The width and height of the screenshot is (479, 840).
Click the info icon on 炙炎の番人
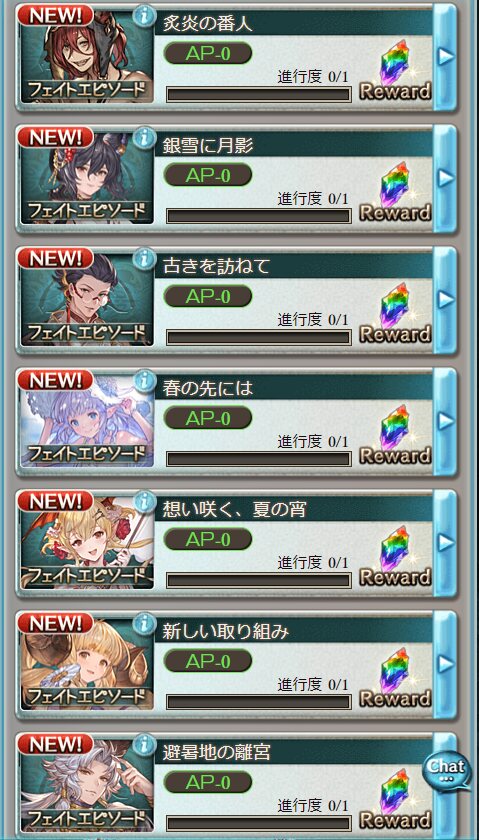click(141, 17)
